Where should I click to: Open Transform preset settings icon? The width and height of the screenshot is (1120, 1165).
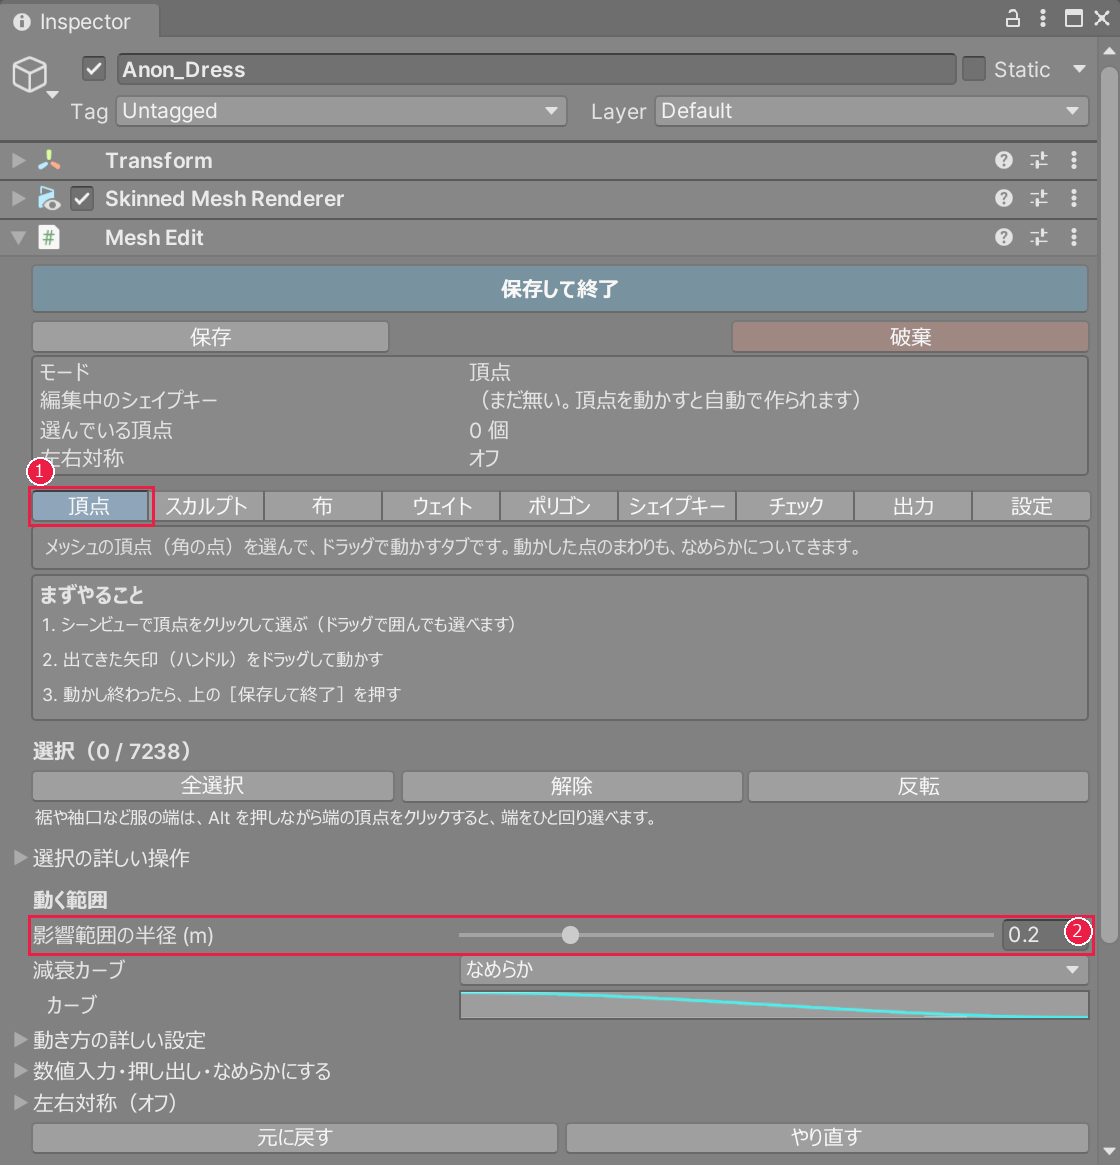(1039, 160)
